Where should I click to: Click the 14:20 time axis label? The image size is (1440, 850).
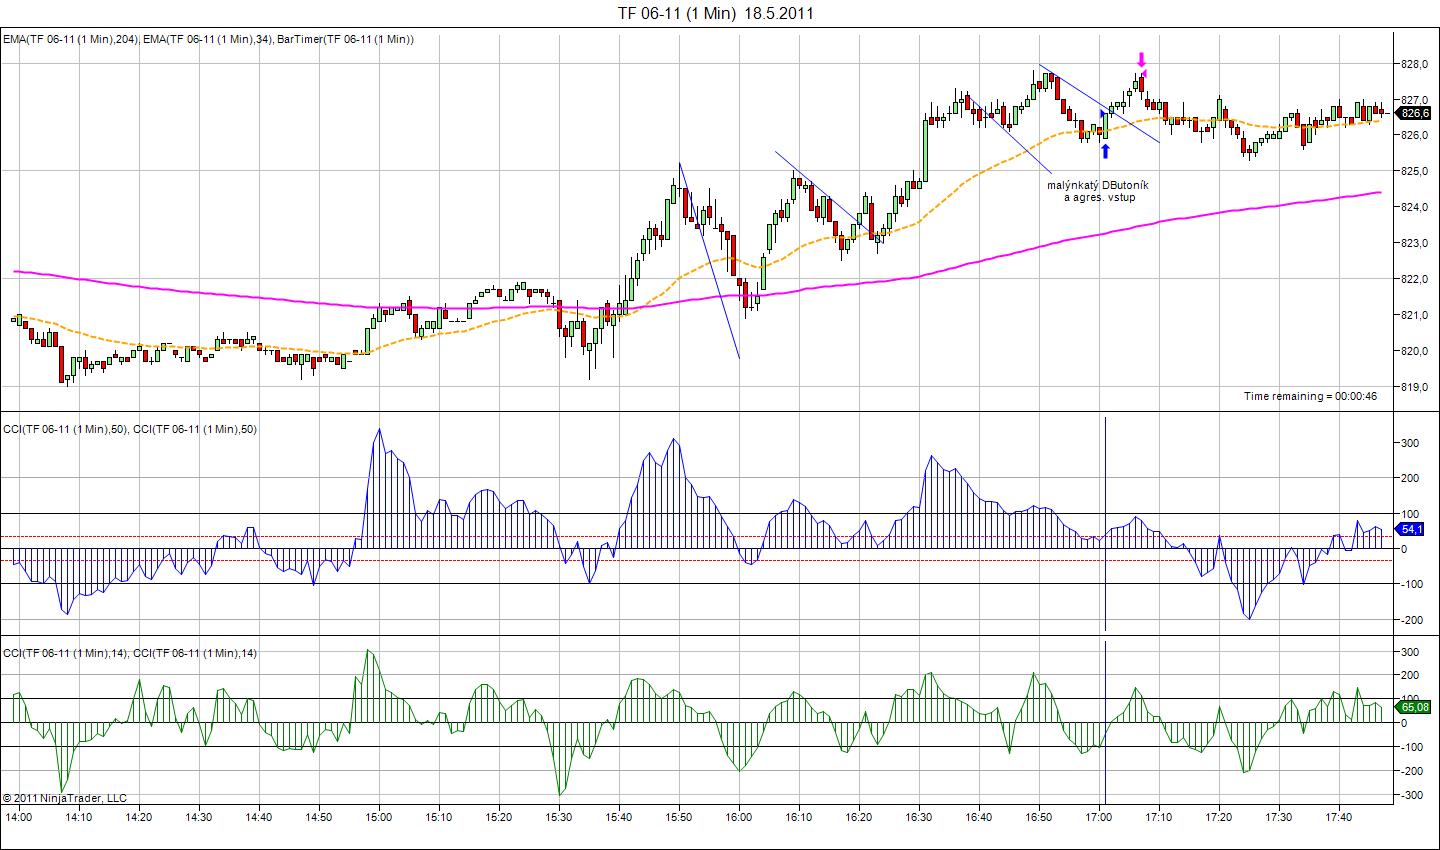pyautogui.click(x=139, y=817)
